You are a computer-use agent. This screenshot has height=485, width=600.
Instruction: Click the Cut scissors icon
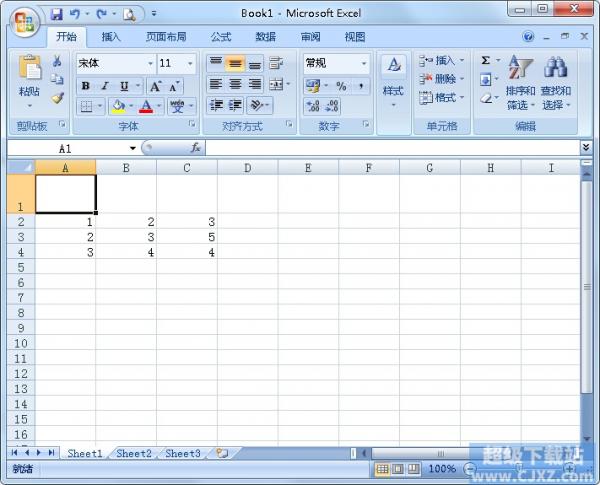click(57, 62)
